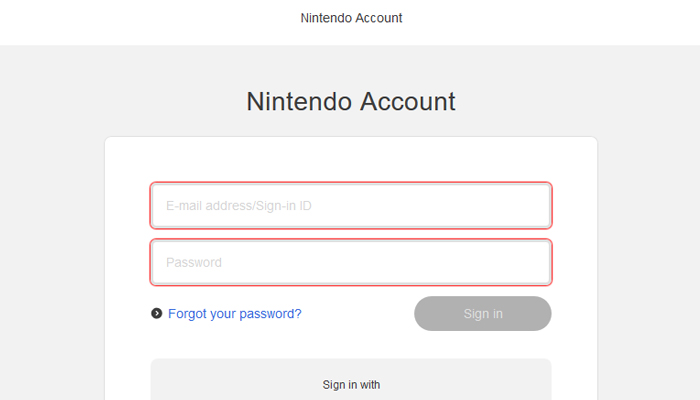Follow the blue password recovery link
700x400 pixels.
234,314
